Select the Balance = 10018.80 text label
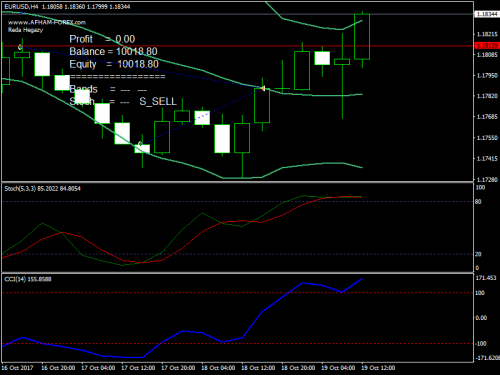The image size is (500, 375). pos(113,51)
